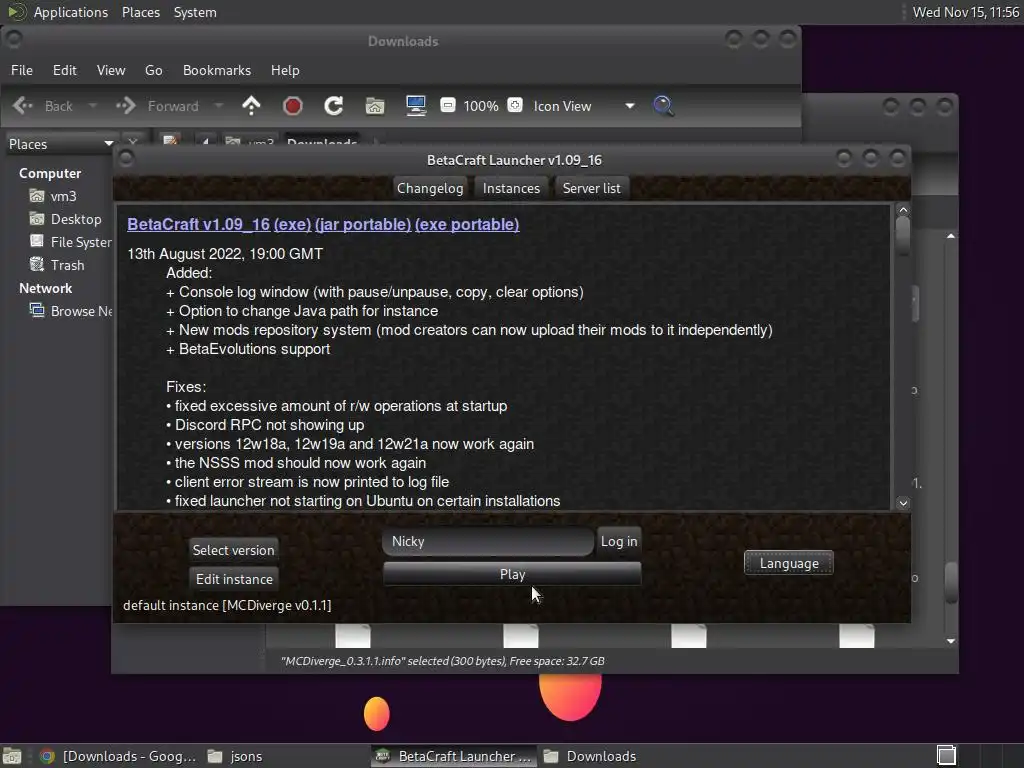The image size is (1024, 768).
Task: Open the Bookmarks menu
Action: (x=217, y=70)
